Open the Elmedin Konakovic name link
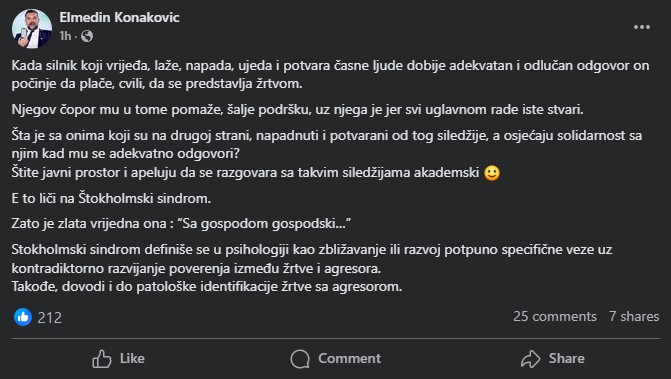The image size is (671, 379). [119, 18]
